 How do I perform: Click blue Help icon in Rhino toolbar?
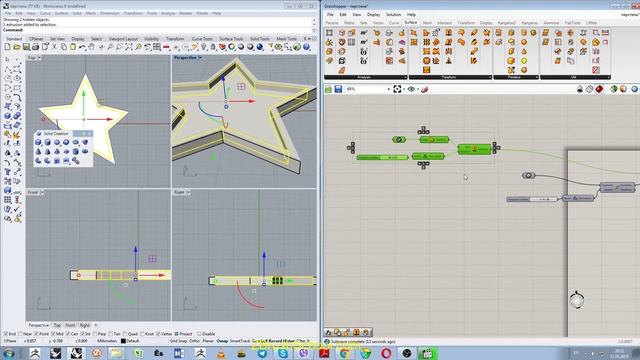pos(307,47)
